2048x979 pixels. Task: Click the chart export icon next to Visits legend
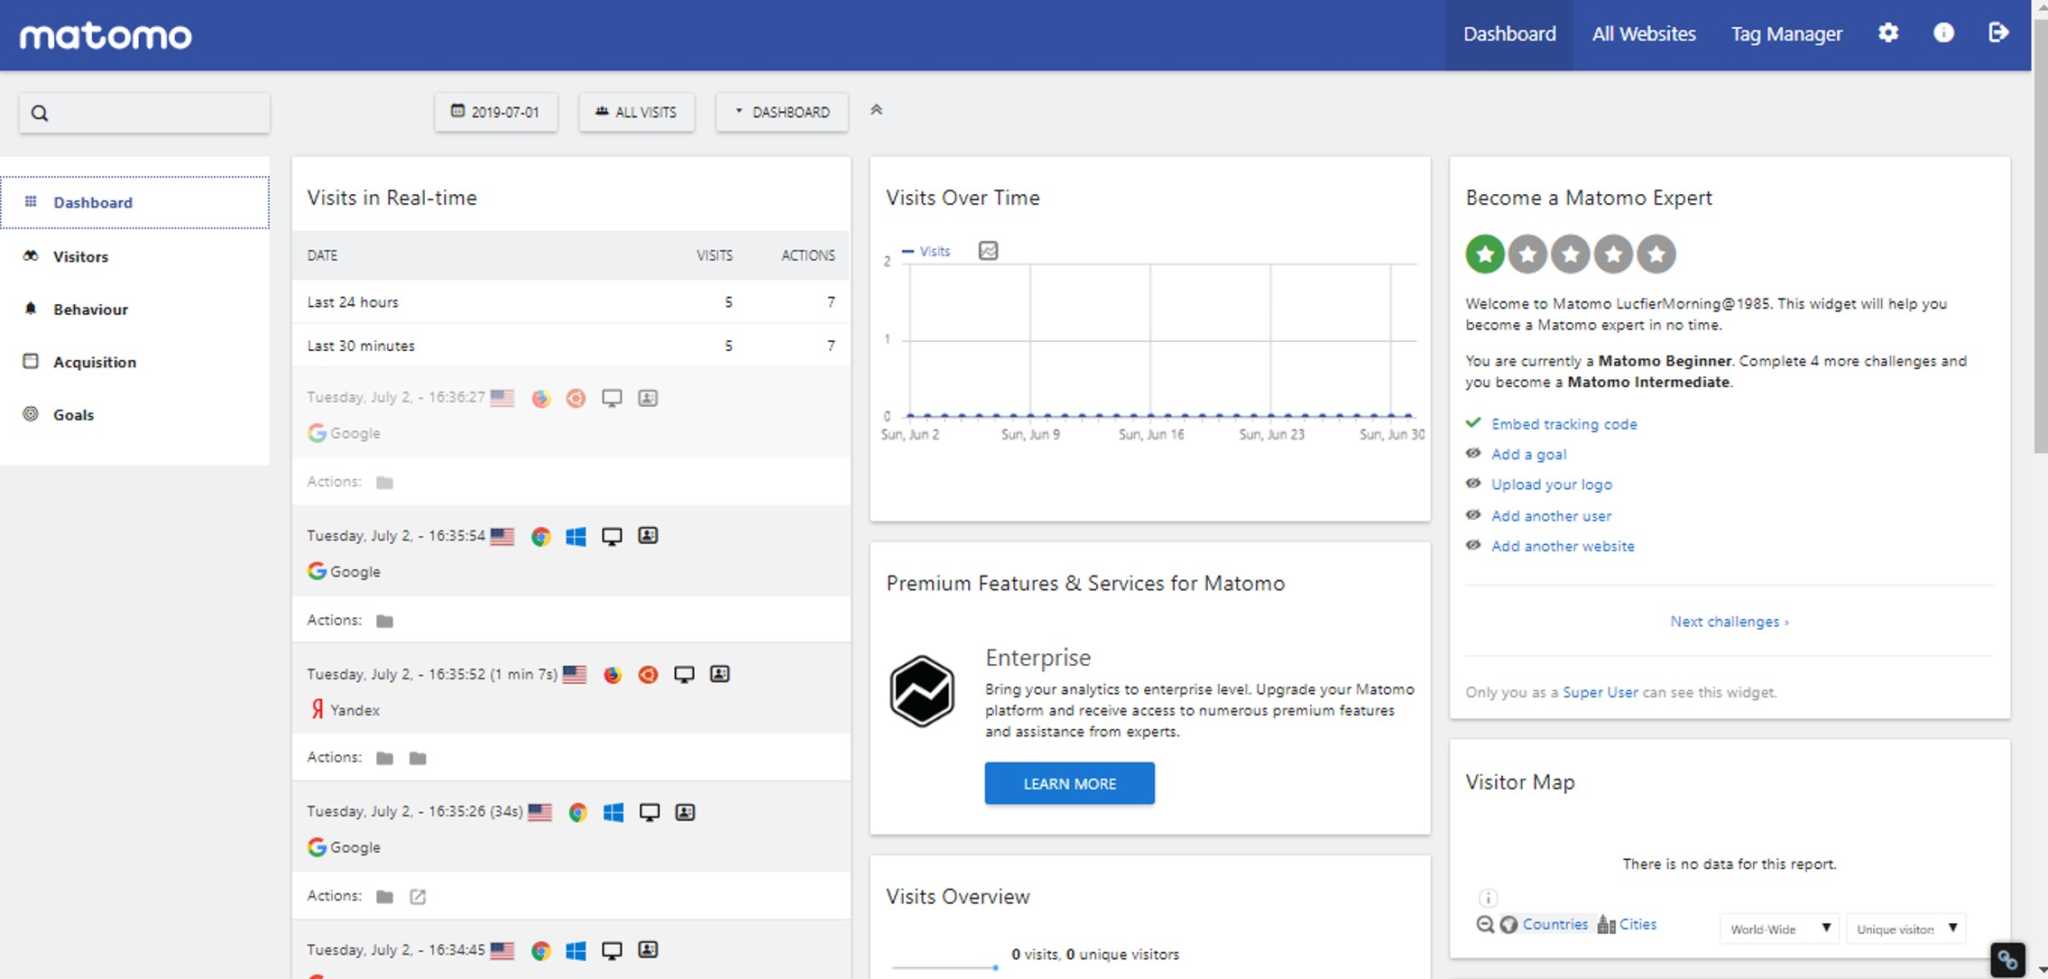coord(988,251)
